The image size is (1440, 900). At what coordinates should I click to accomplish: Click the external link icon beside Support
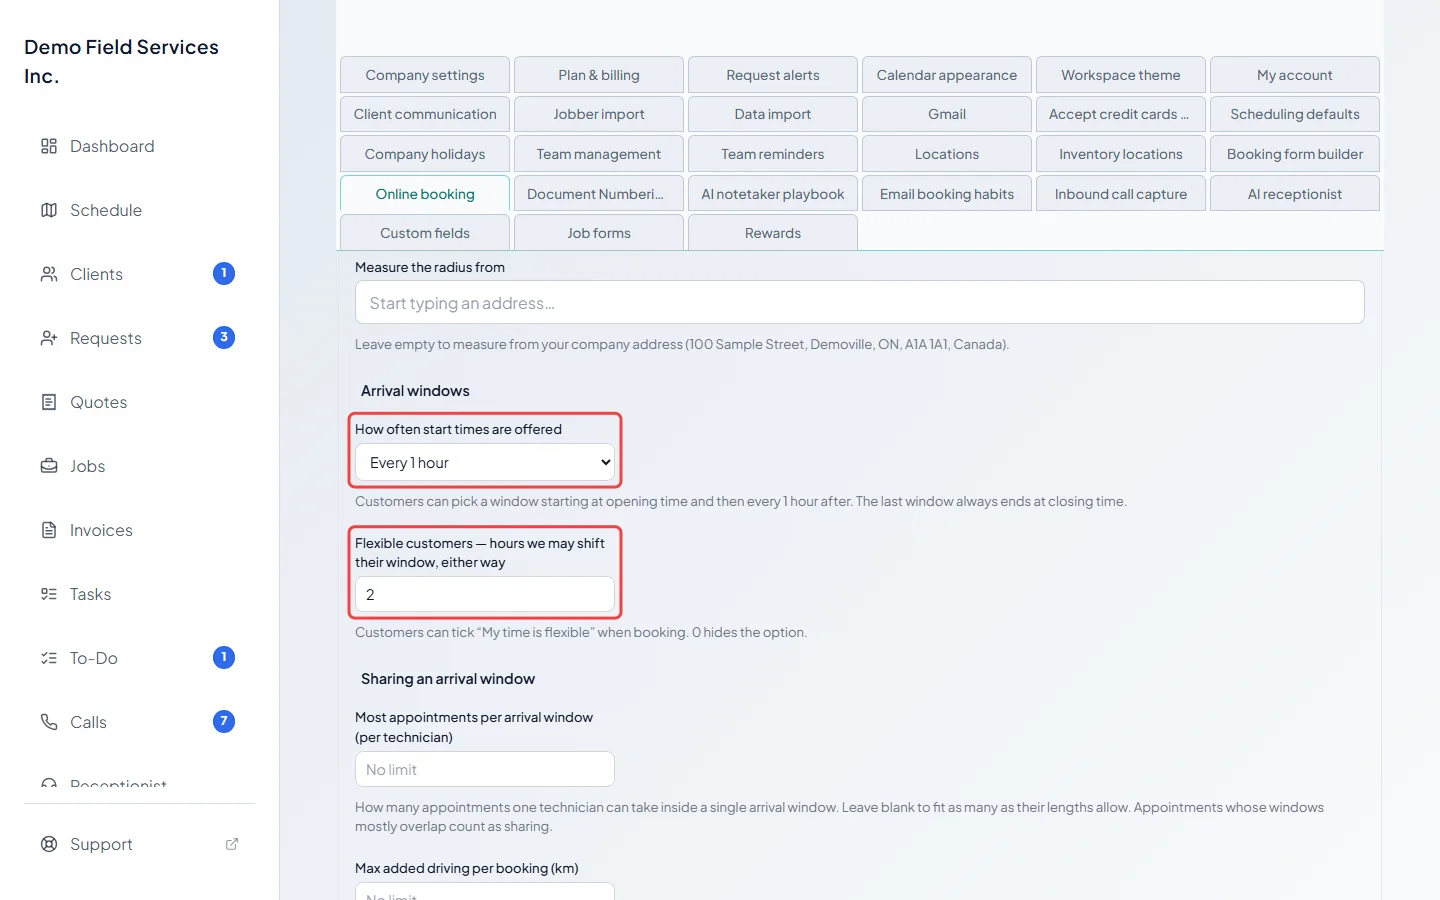[x=232, y=844]
